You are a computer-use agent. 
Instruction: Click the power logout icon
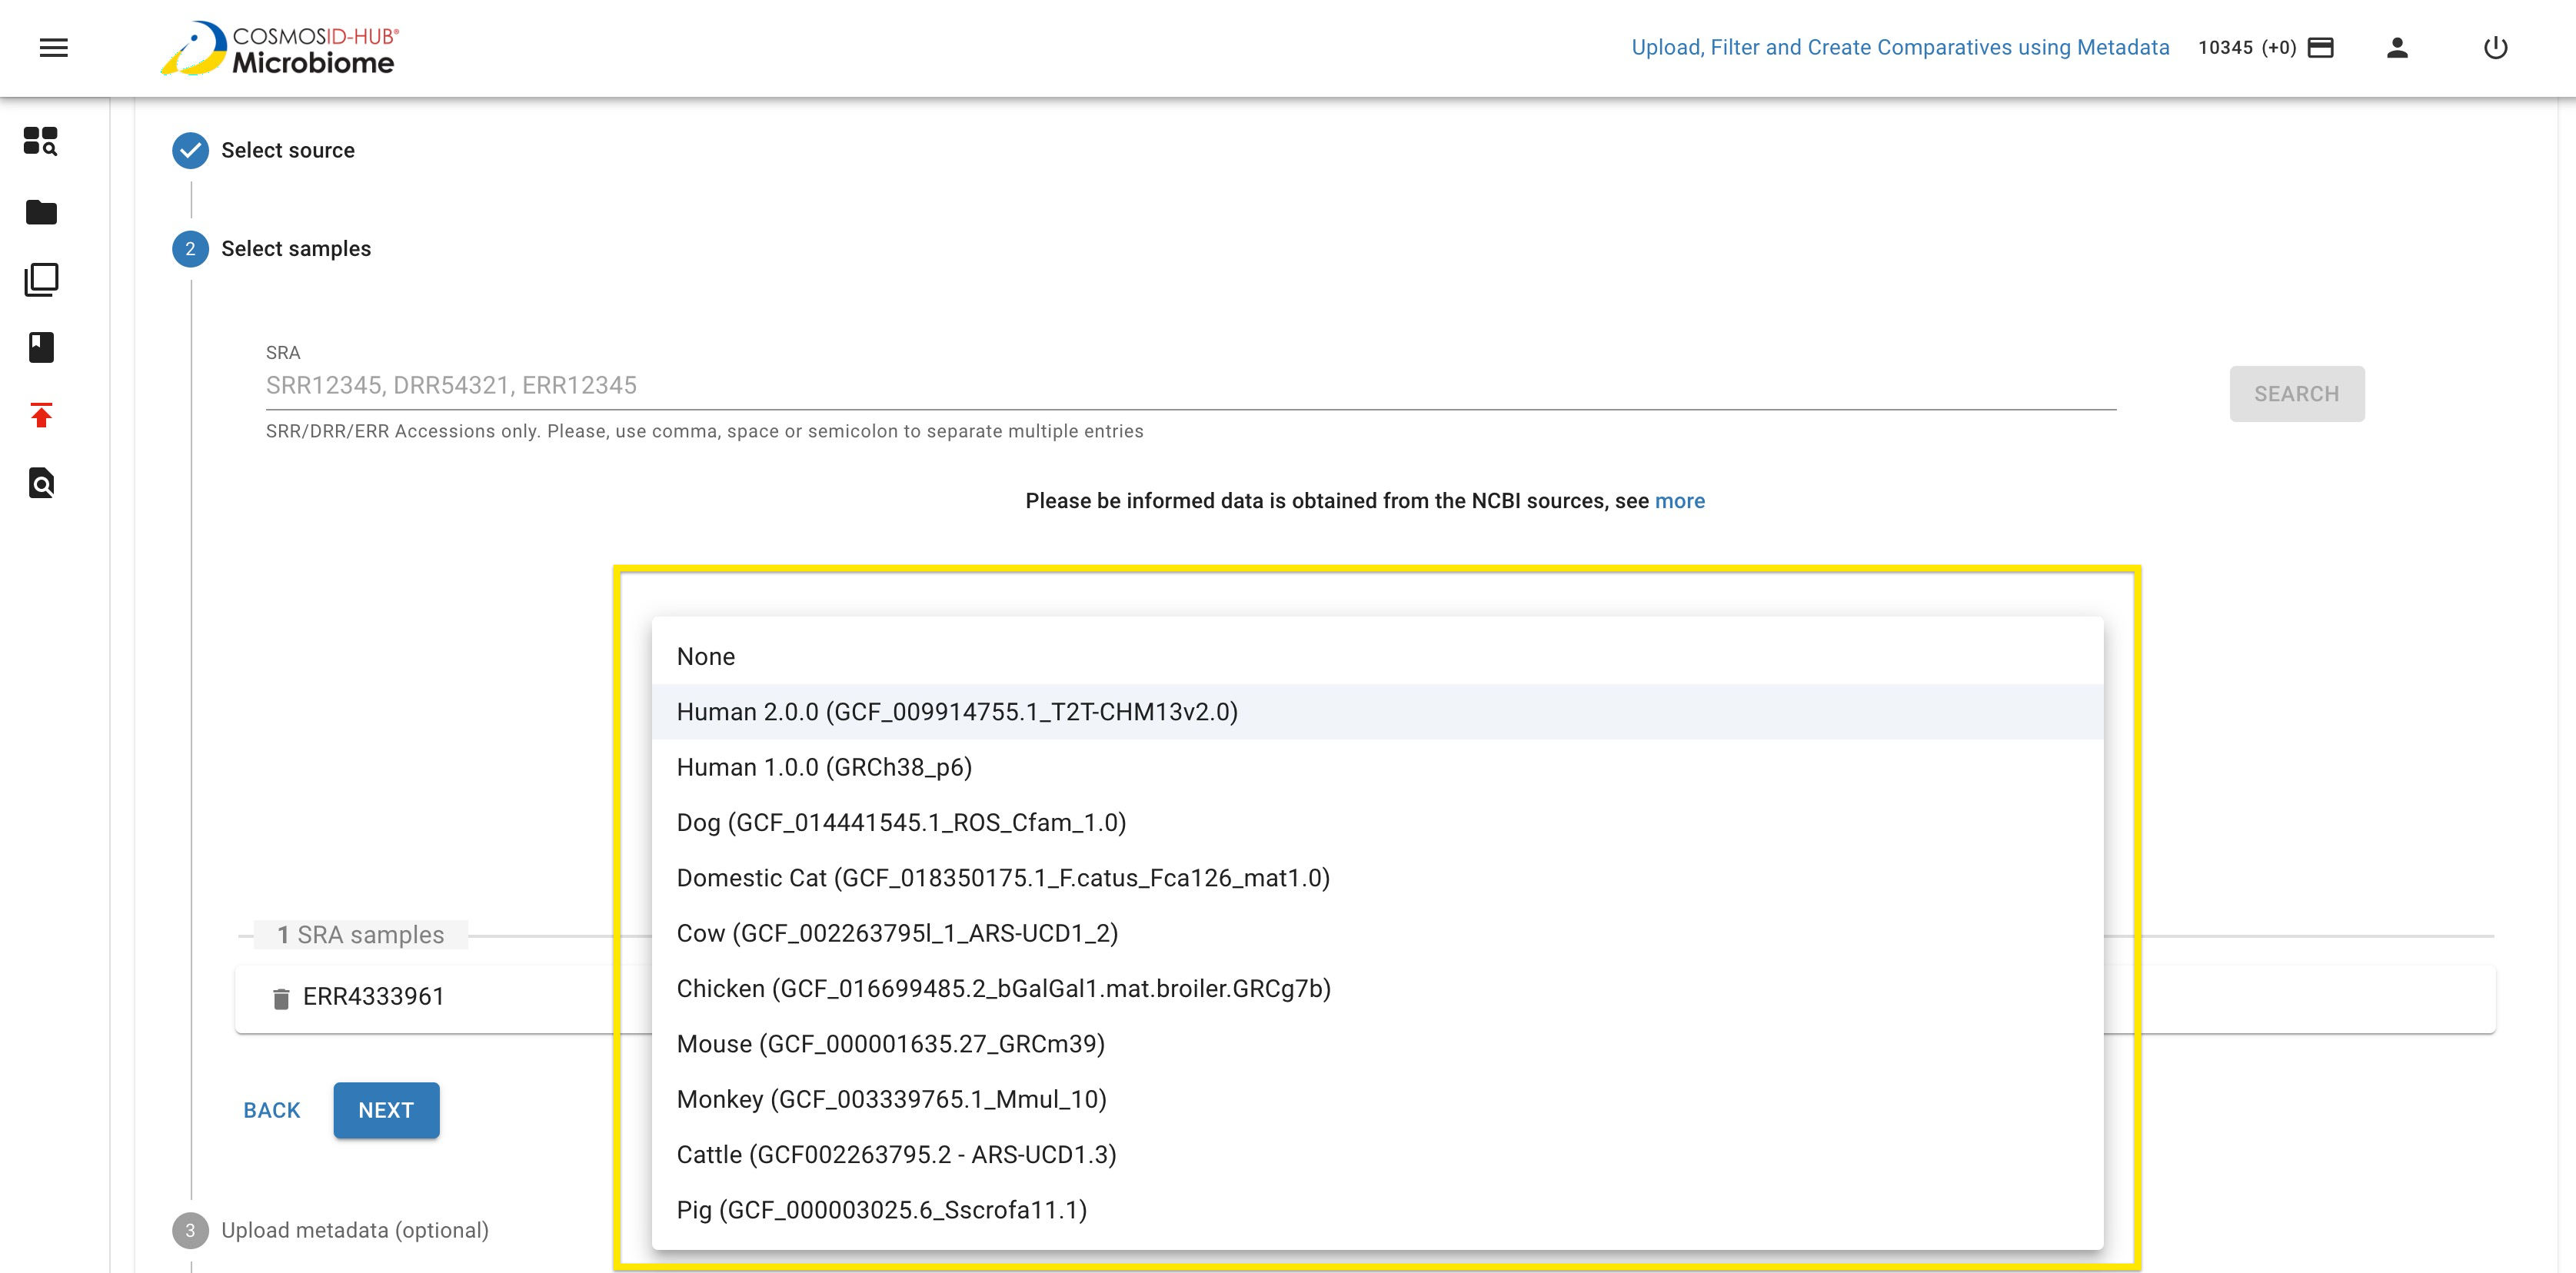pyautogui.click(x=2494, y=47)
